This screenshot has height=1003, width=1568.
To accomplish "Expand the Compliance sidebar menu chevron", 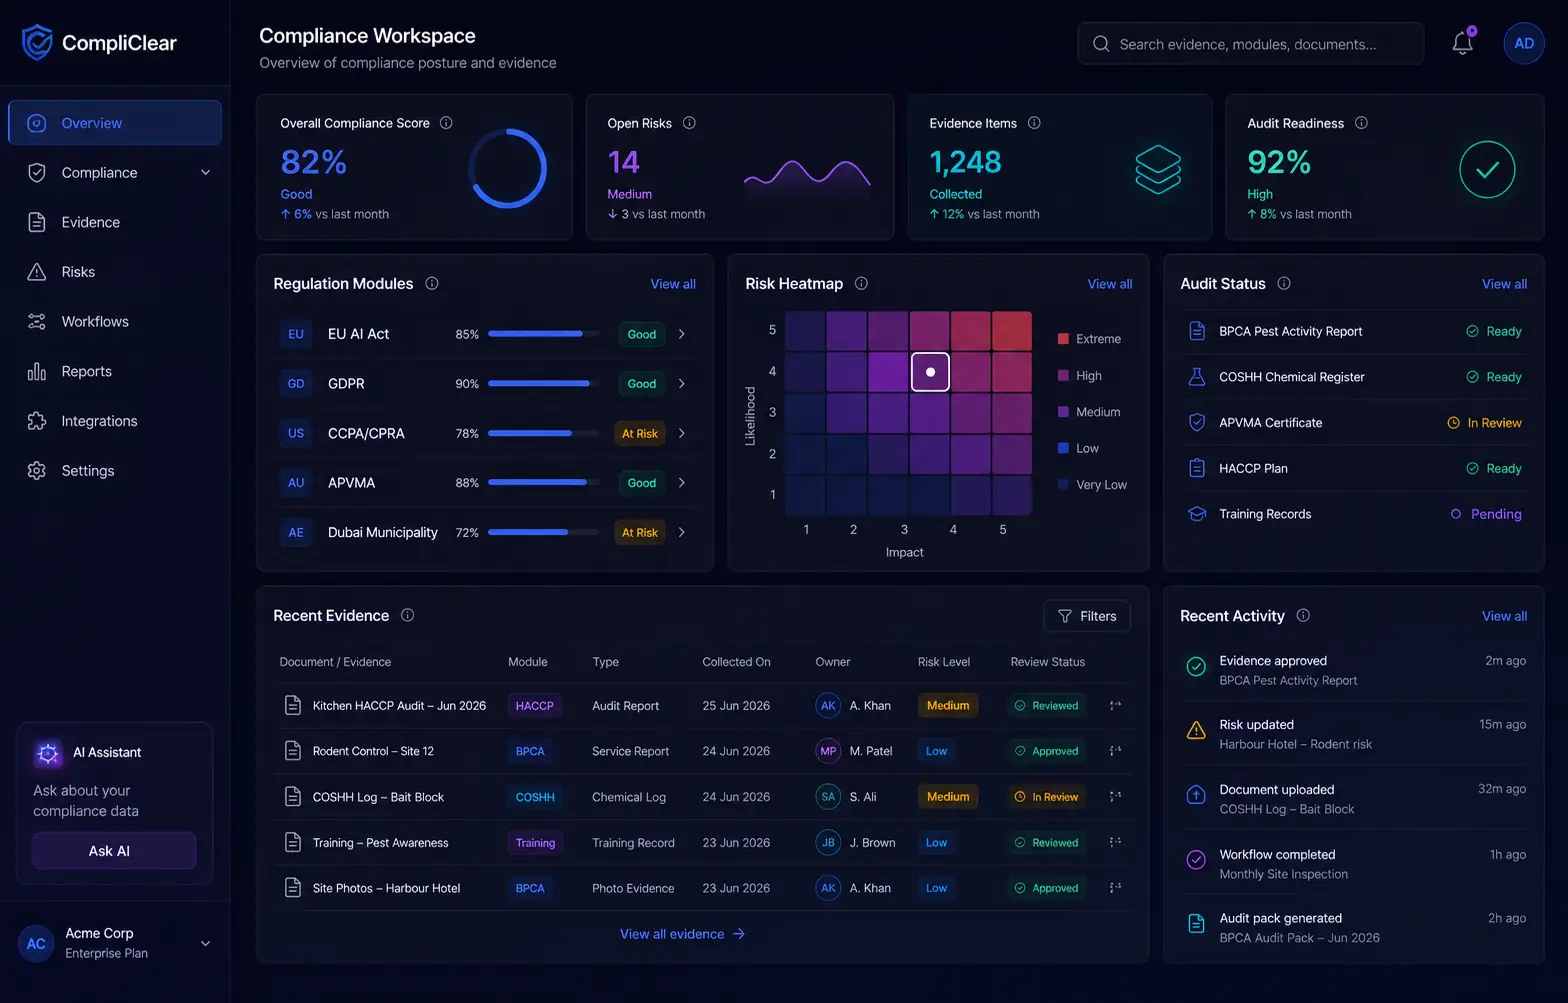I will point(205,172).
